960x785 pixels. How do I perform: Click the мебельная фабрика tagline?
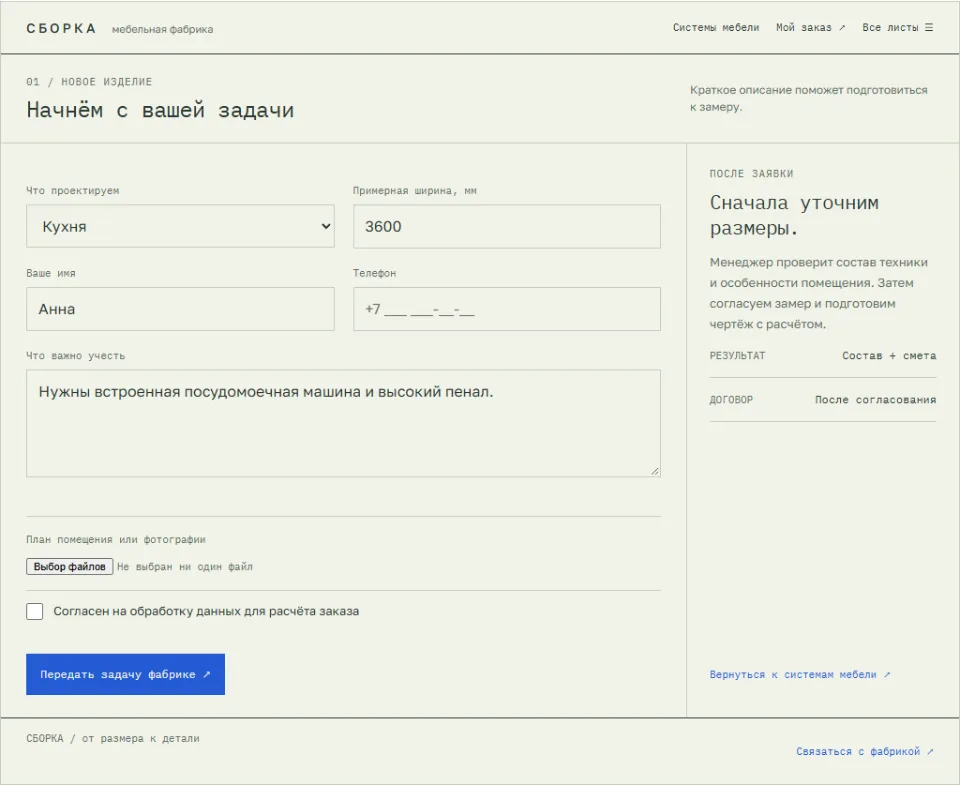point(162,29)
